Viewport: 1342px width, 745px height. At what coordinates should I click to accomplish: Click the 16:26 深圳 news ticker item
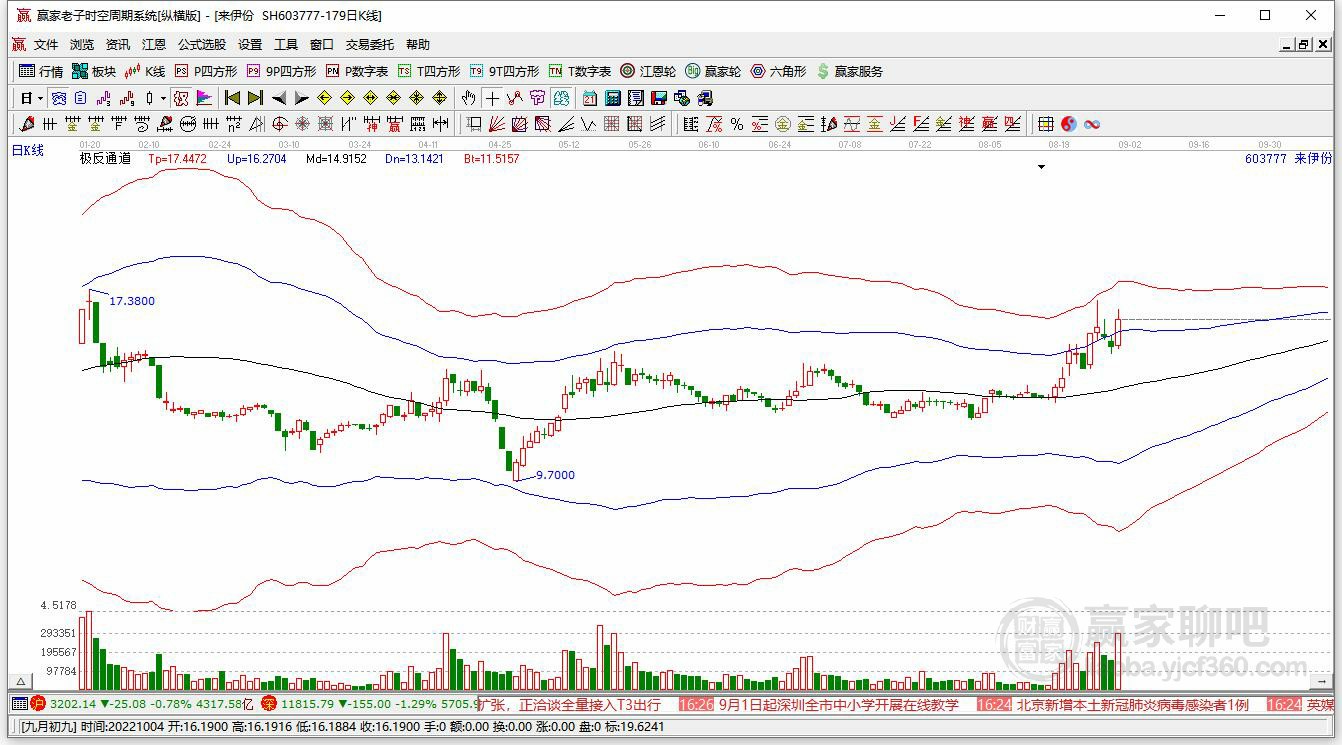tap(819, 705)
